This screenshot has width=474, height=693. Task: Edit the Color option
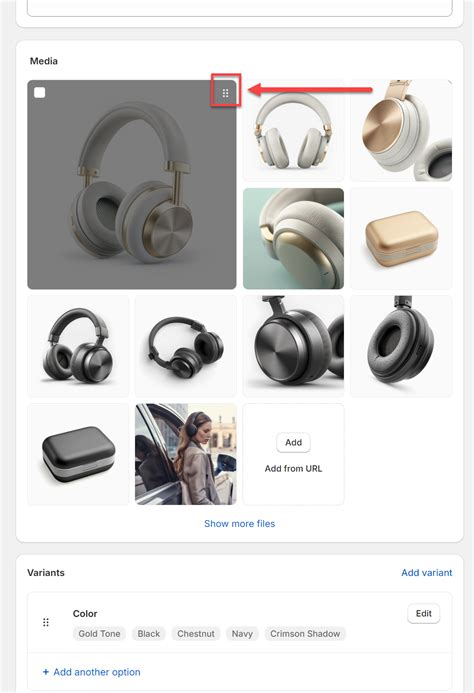pos(424,613)
